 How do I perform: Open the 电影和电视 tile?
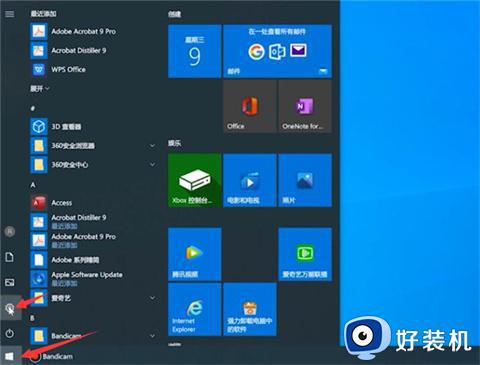click(250, 180)
